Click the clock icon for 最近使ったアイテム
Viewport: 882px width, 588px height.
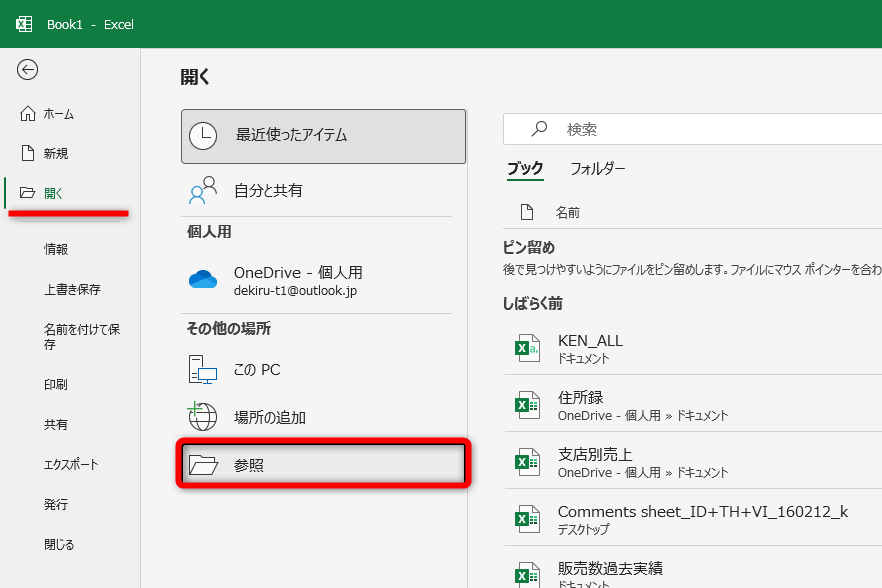[203, 136]
